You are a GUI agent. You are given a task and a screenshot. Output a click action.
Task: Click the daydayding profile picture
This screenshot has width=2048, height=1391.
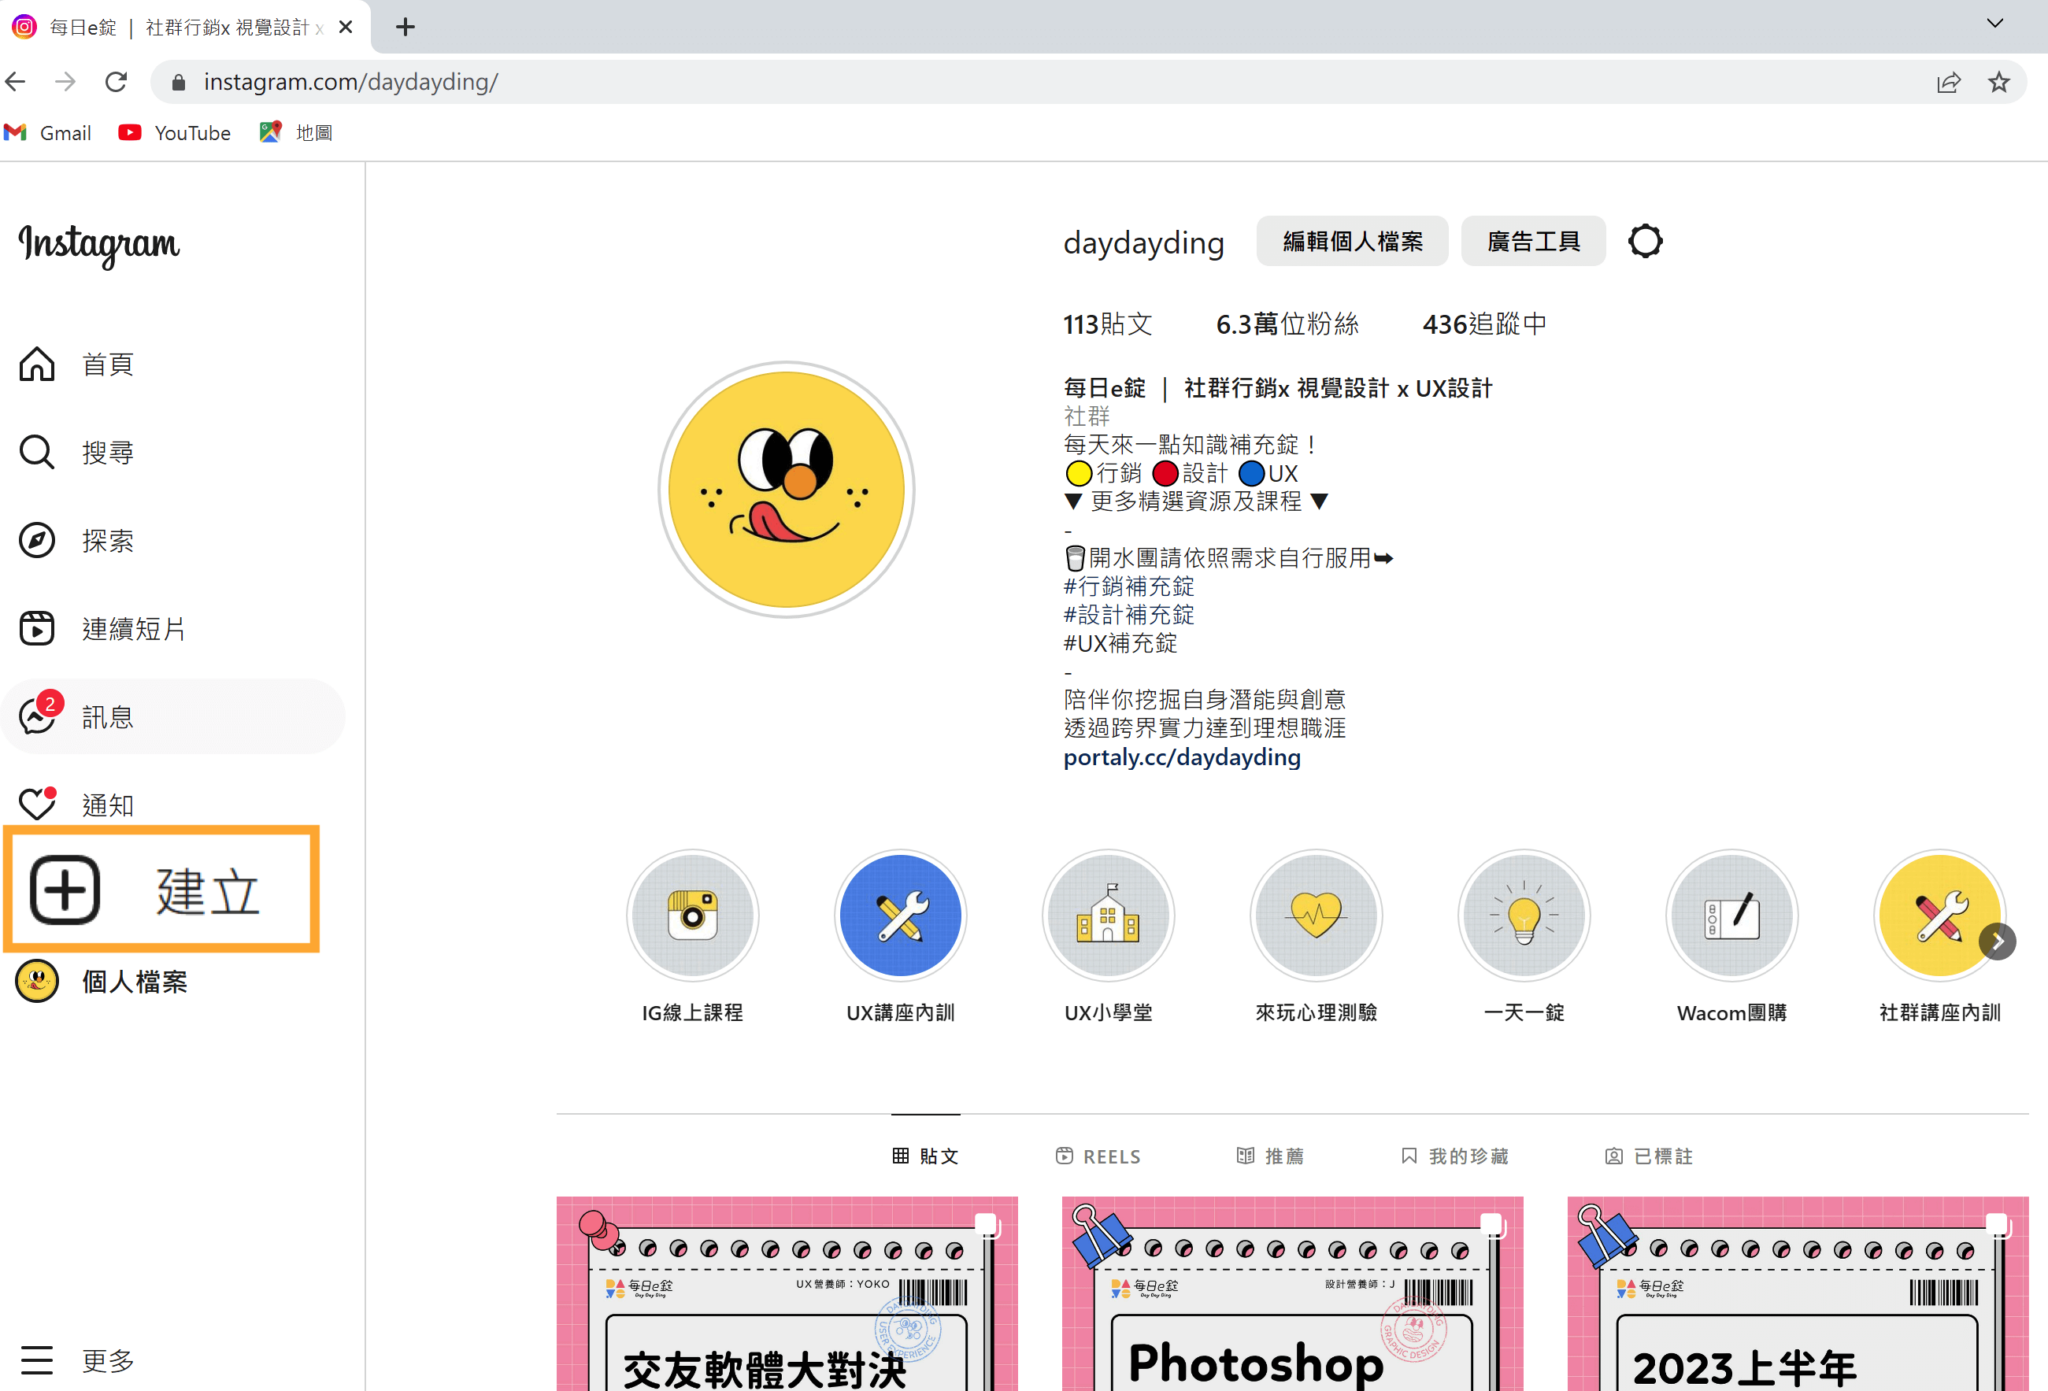786,489
